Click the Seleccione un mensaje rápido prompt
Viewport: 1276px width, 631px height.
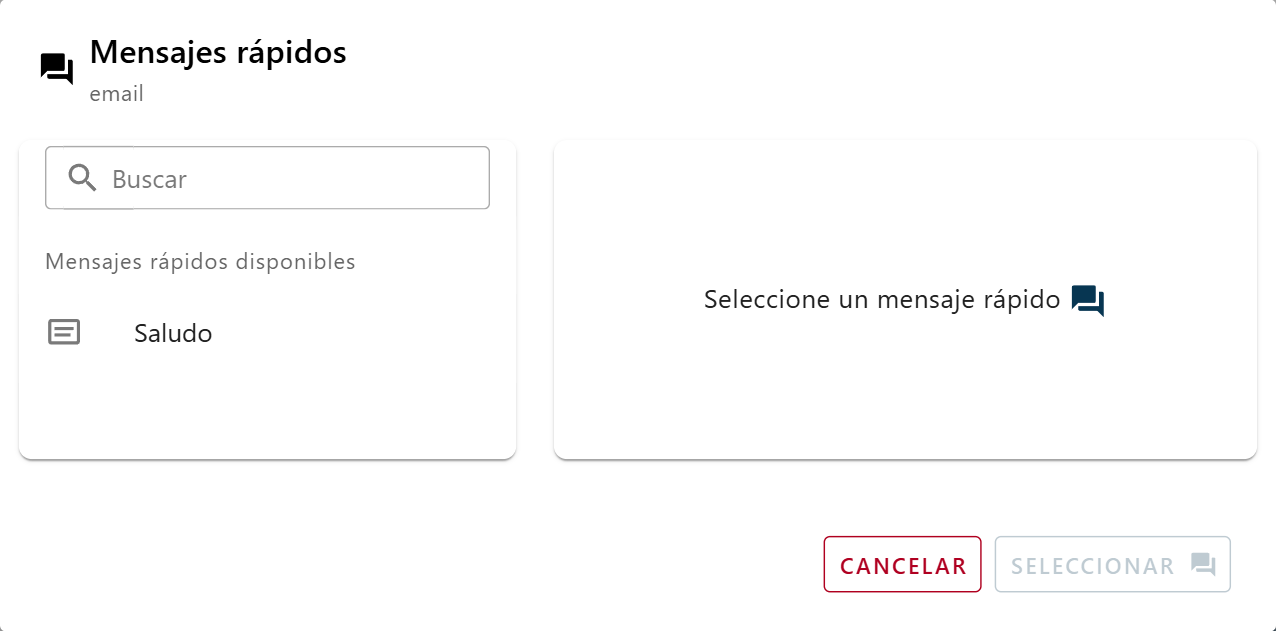[x=882, y=299]
